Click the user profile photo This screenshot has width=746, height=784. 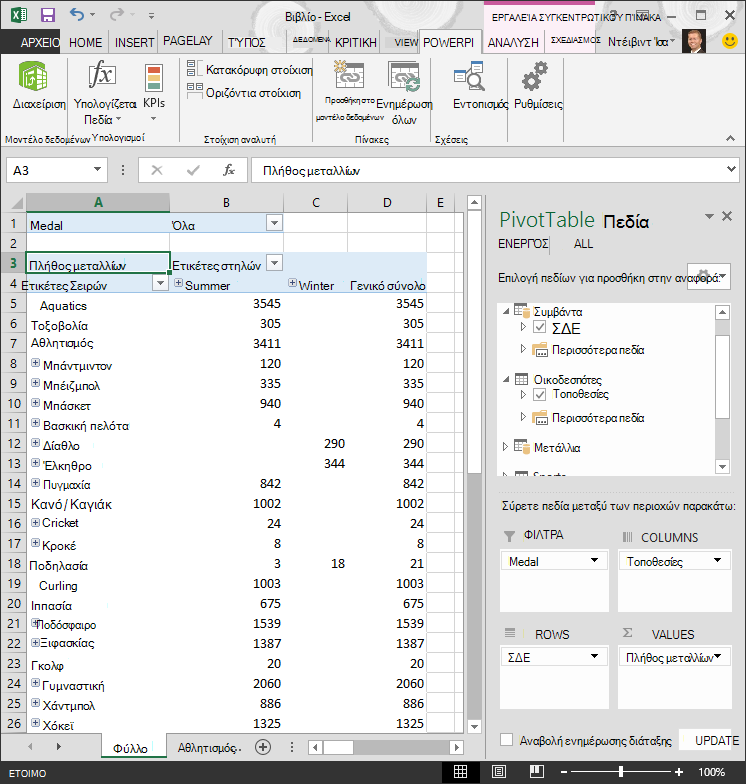pos(694,41)
